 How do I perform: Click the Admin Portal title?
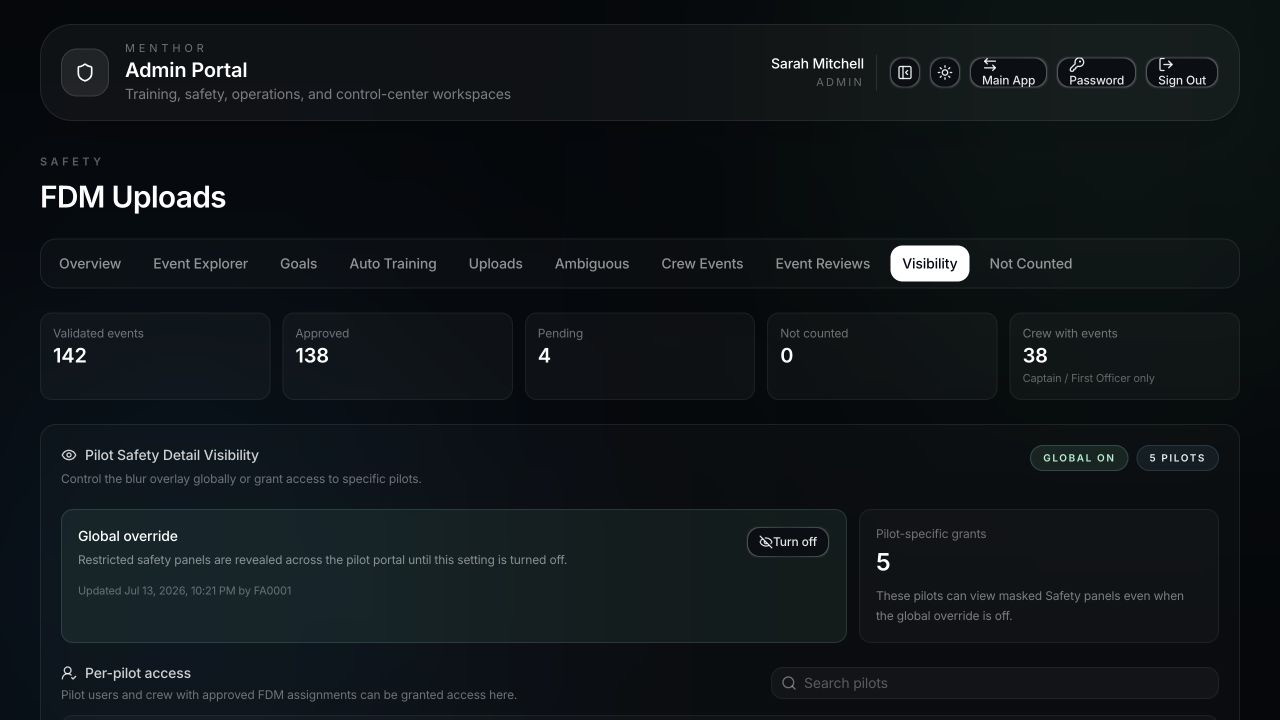pos(186,70)
